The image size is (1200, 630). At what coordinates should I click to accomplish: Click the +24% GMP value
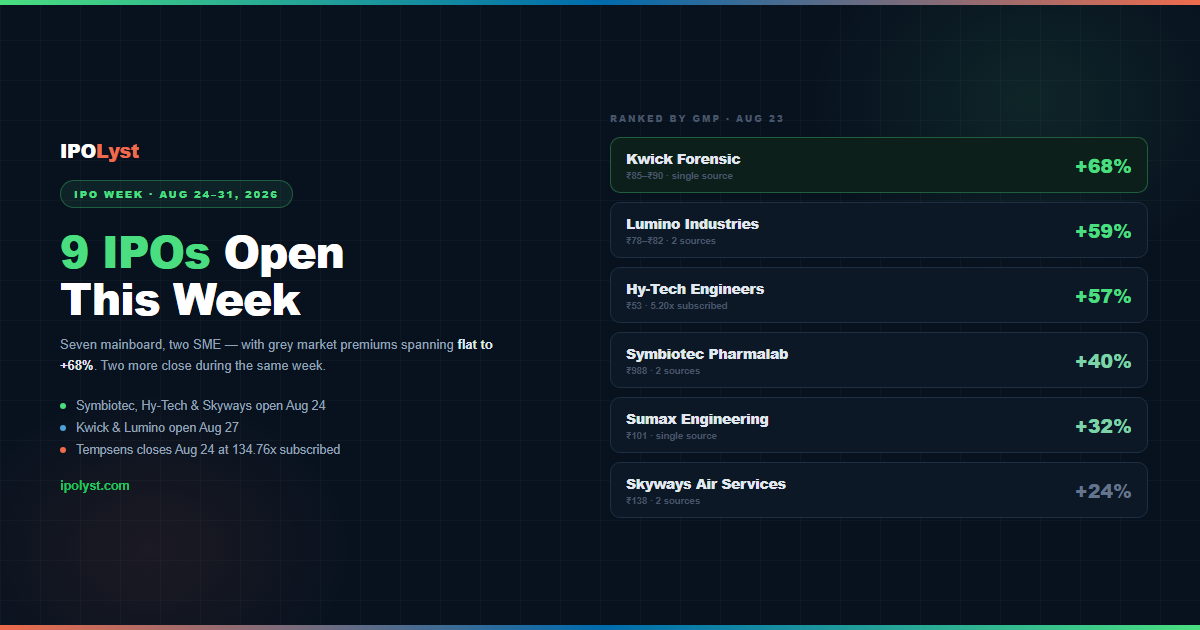[1103, 491]
